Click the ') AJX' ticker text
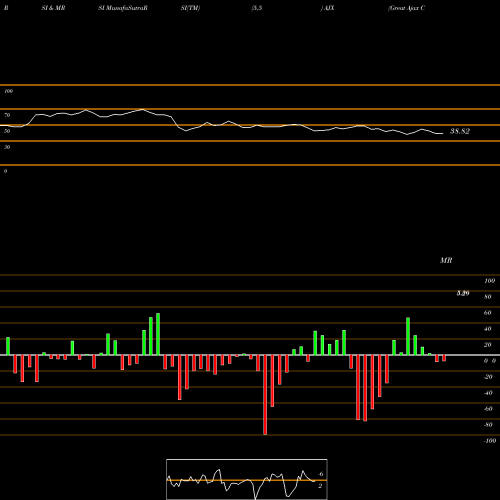The image size is (500, 500). (327, 8)
